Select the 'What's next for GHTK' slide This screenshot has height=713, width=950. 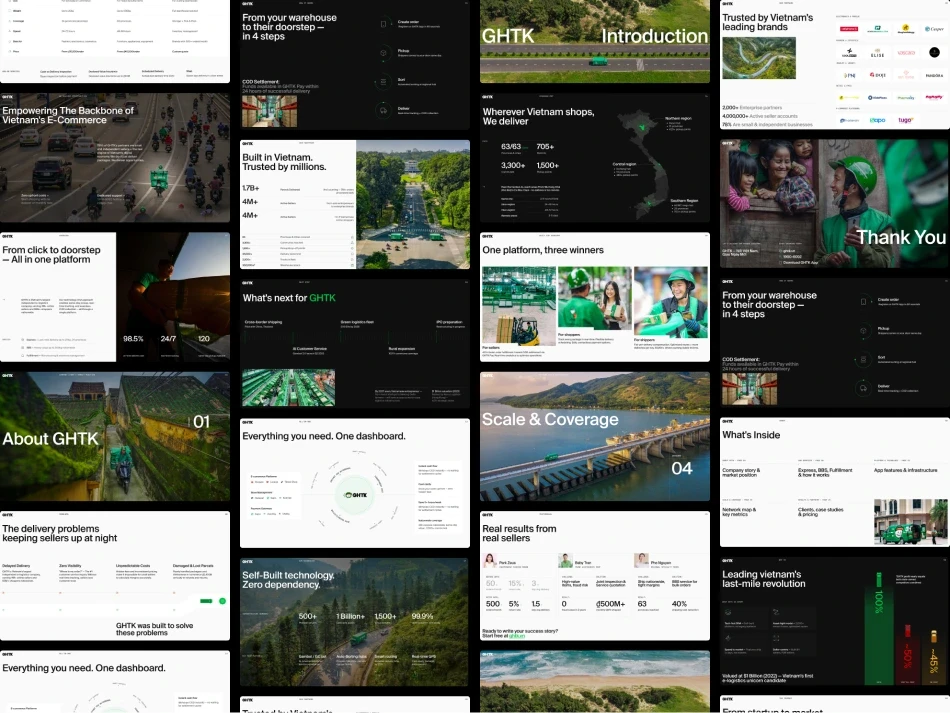pyautogui.click(x=354, y=343)
